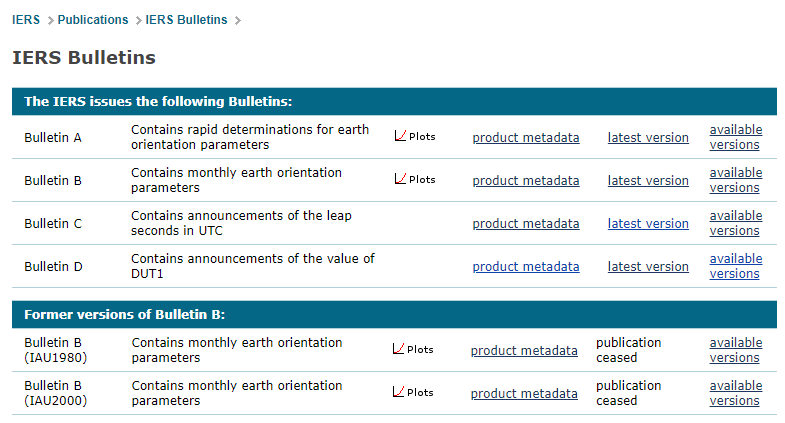View product metadata for Bulletin C
Viewport: 785px width, 423px height.
point(526,224)
